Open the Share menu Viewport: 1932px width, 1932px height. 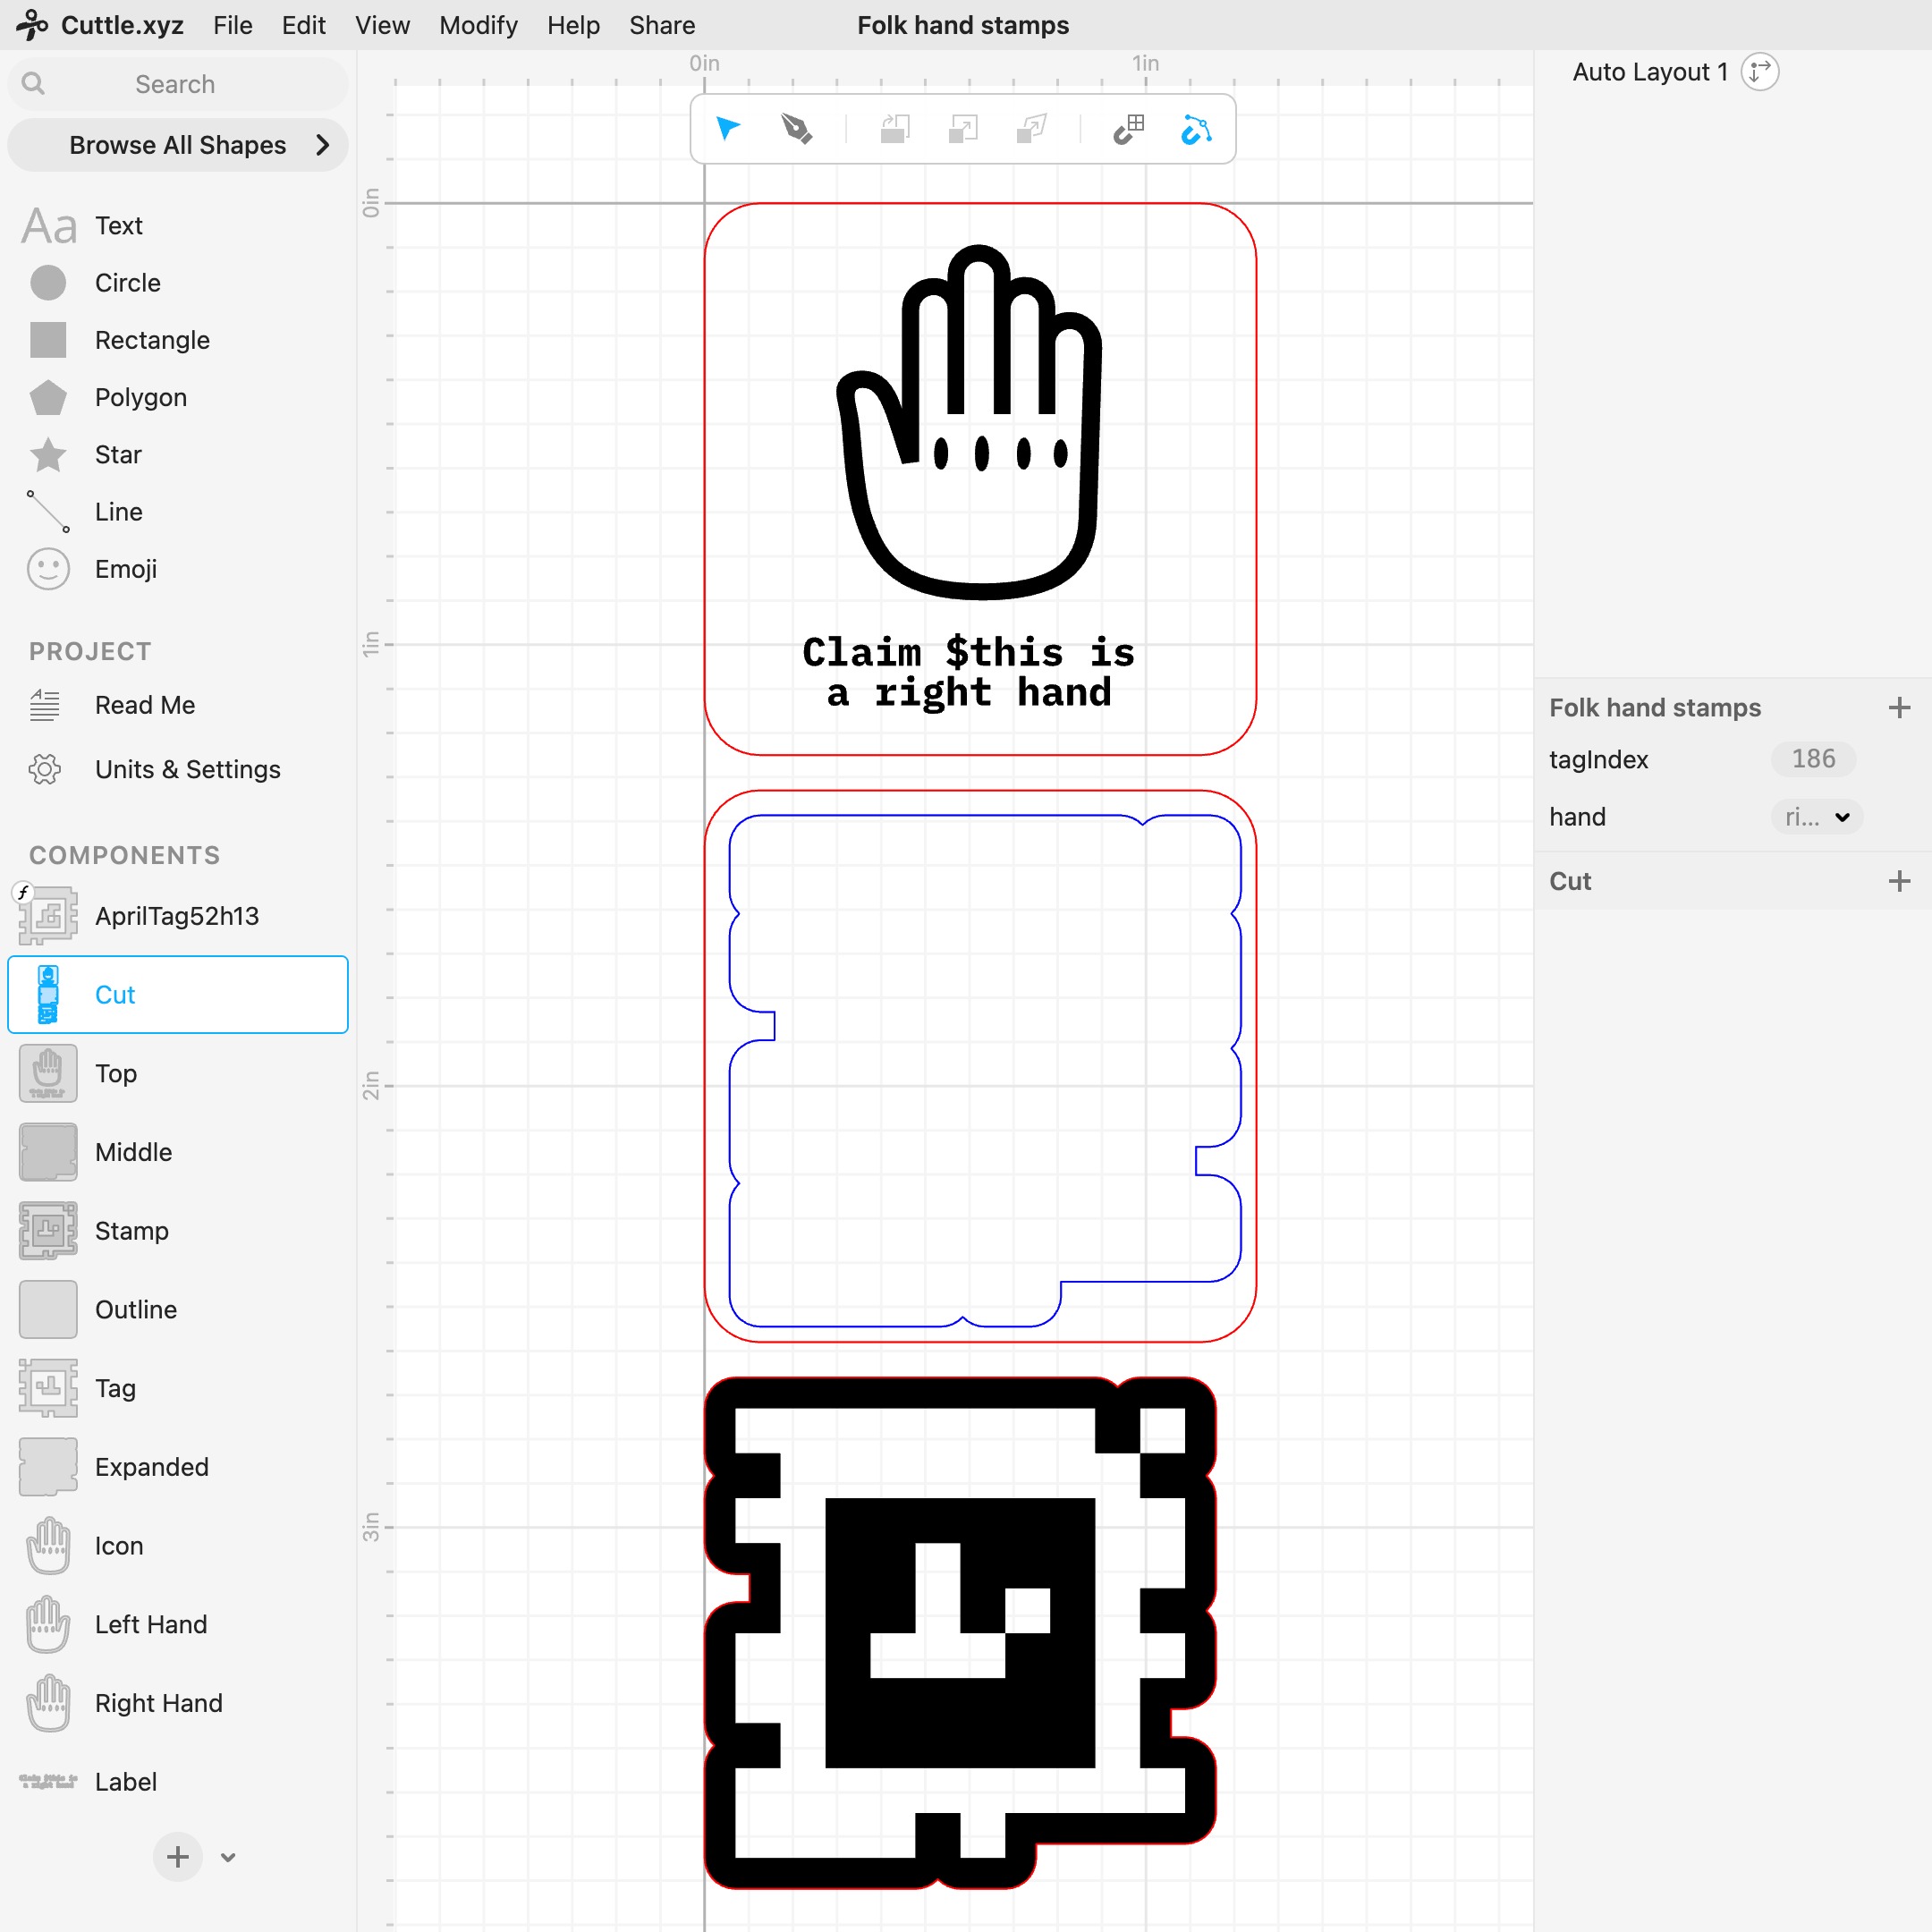(662, 25)
